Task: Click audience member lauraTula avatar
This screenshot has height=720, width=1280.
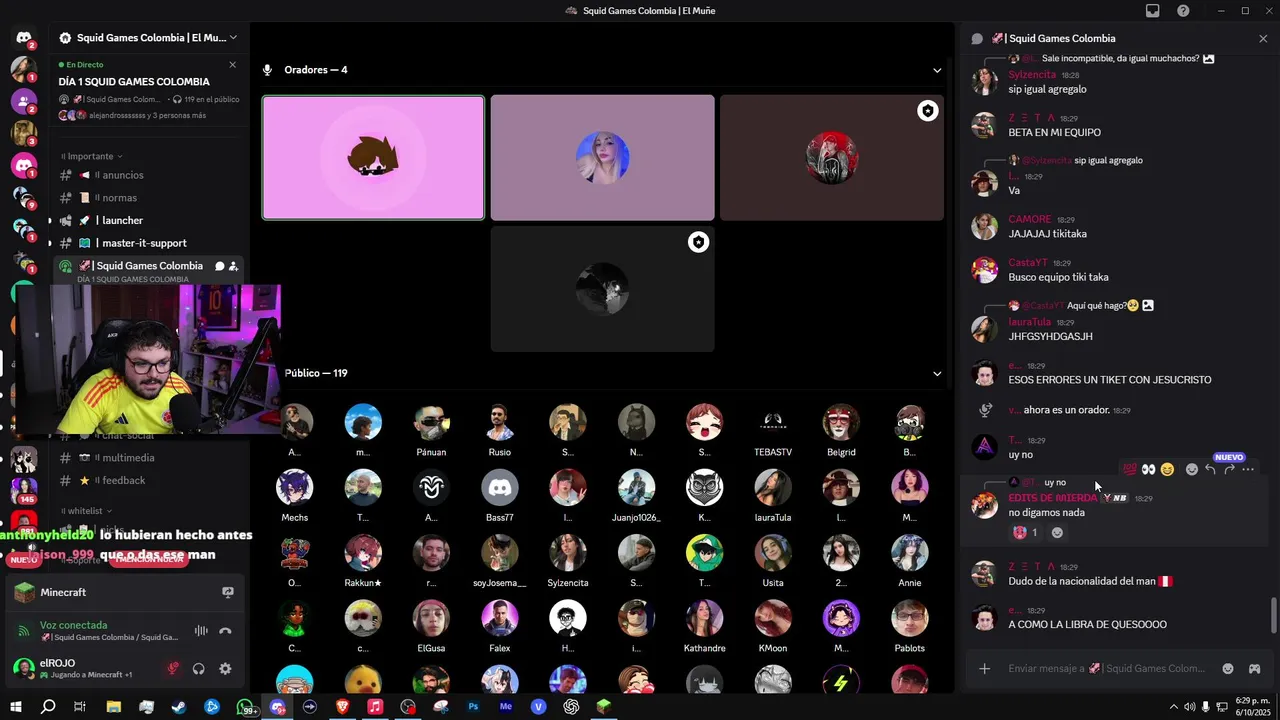Action: point(772,487)
